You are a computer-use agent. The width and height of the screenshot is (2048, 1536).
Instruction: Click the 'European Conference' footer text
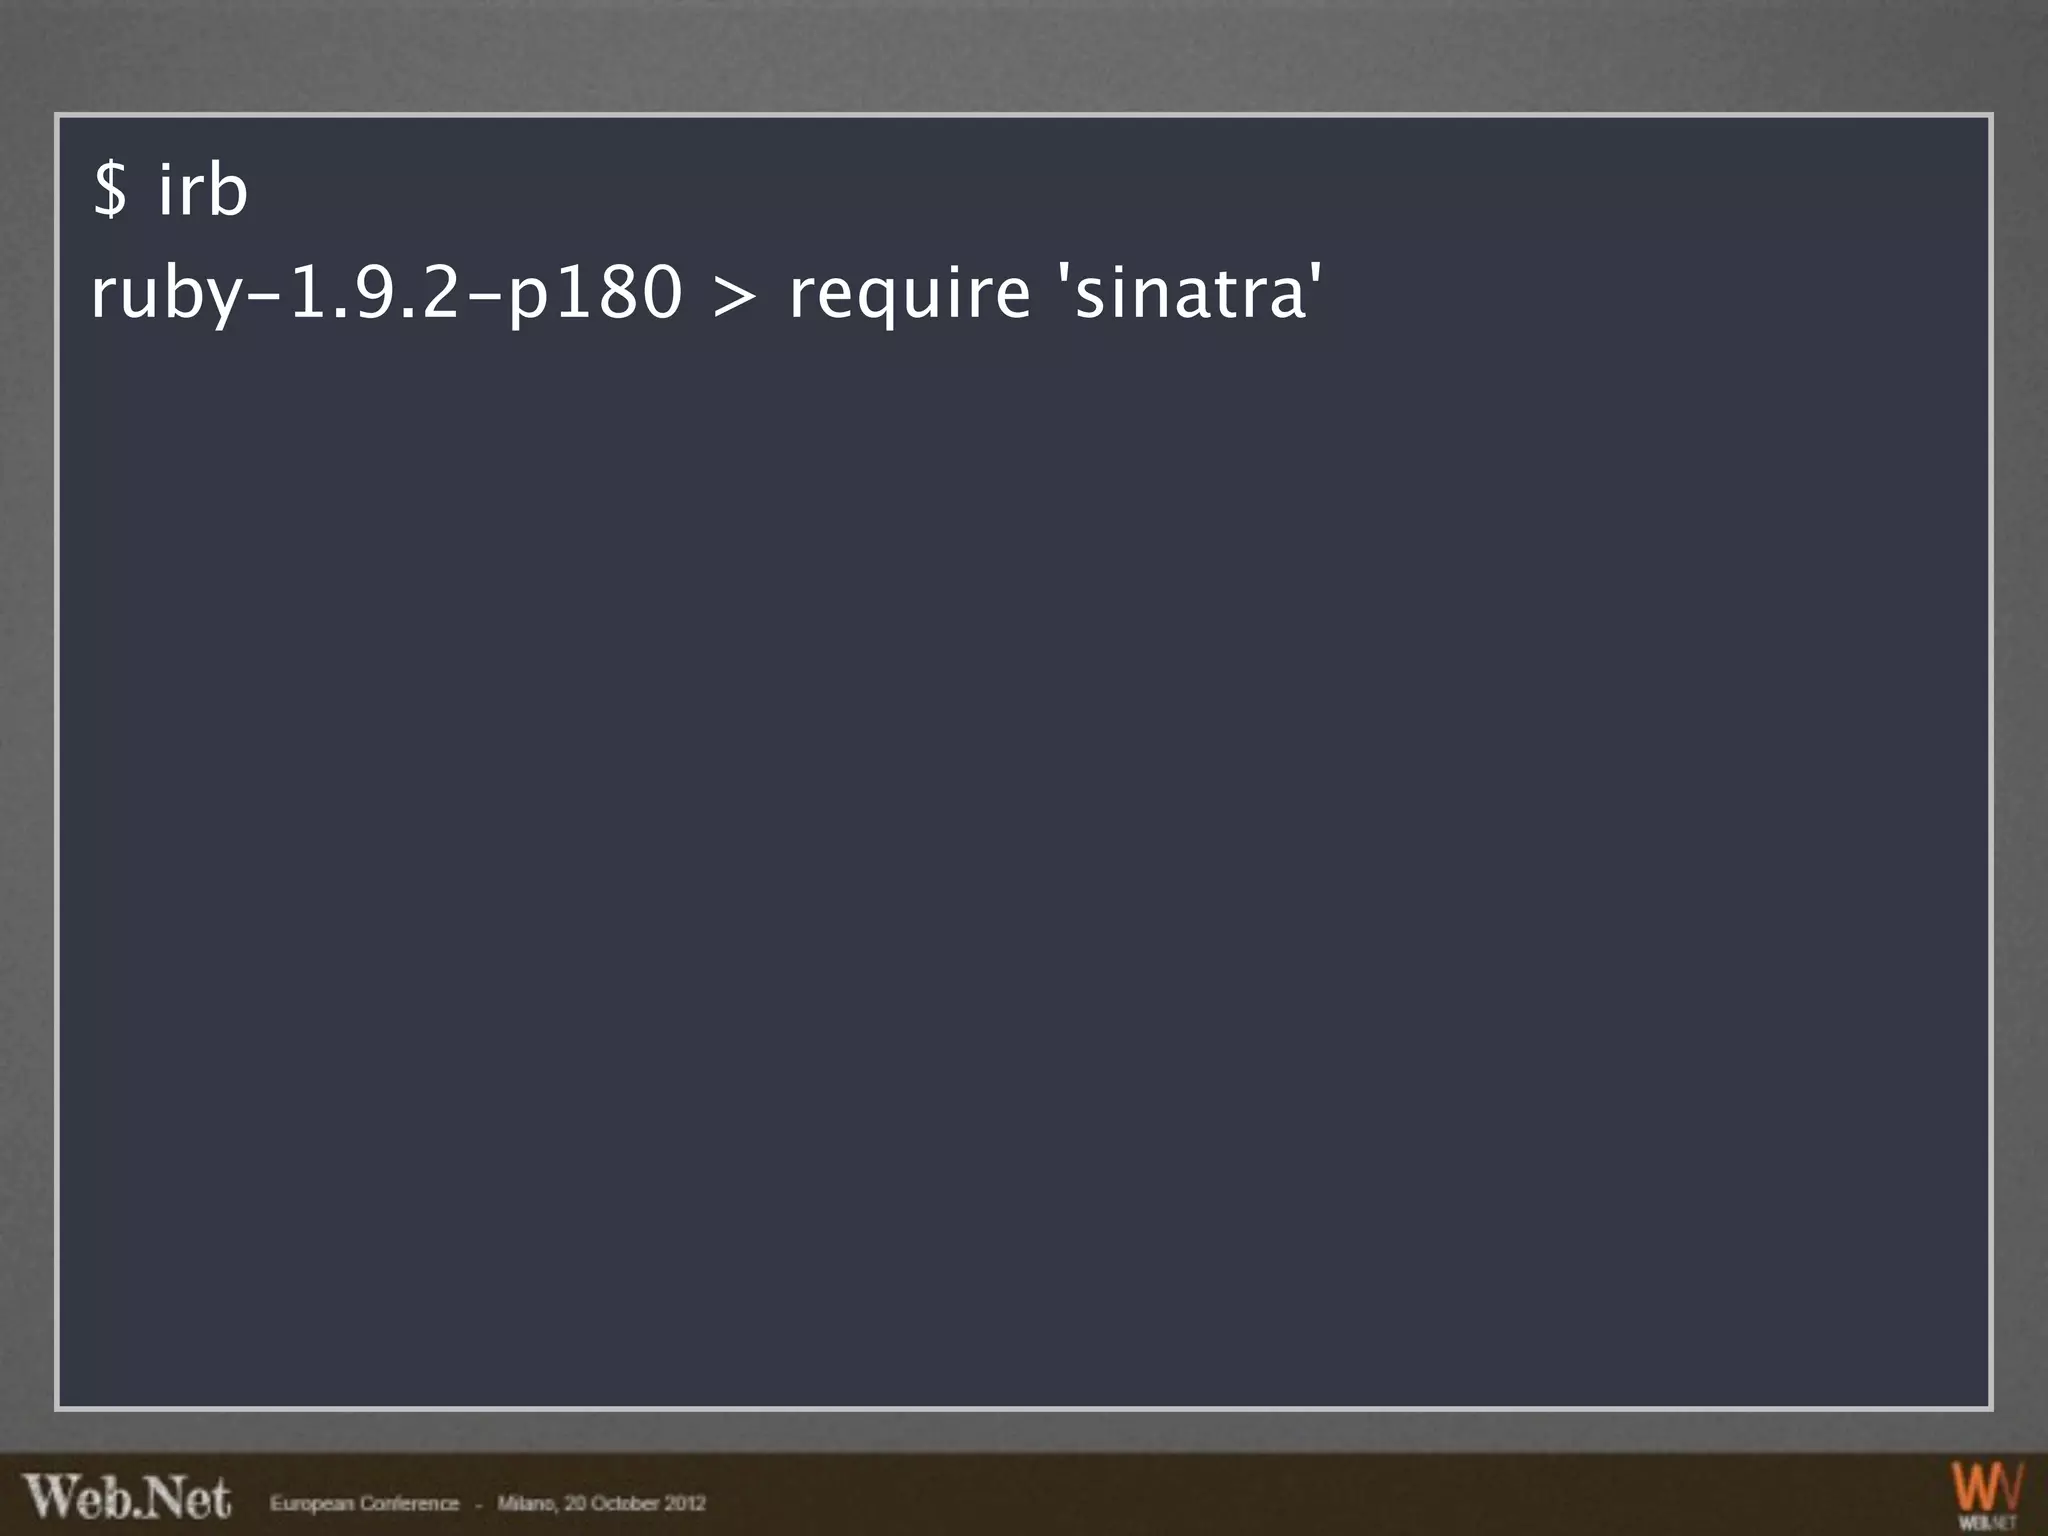click(x=364, y=1504)
